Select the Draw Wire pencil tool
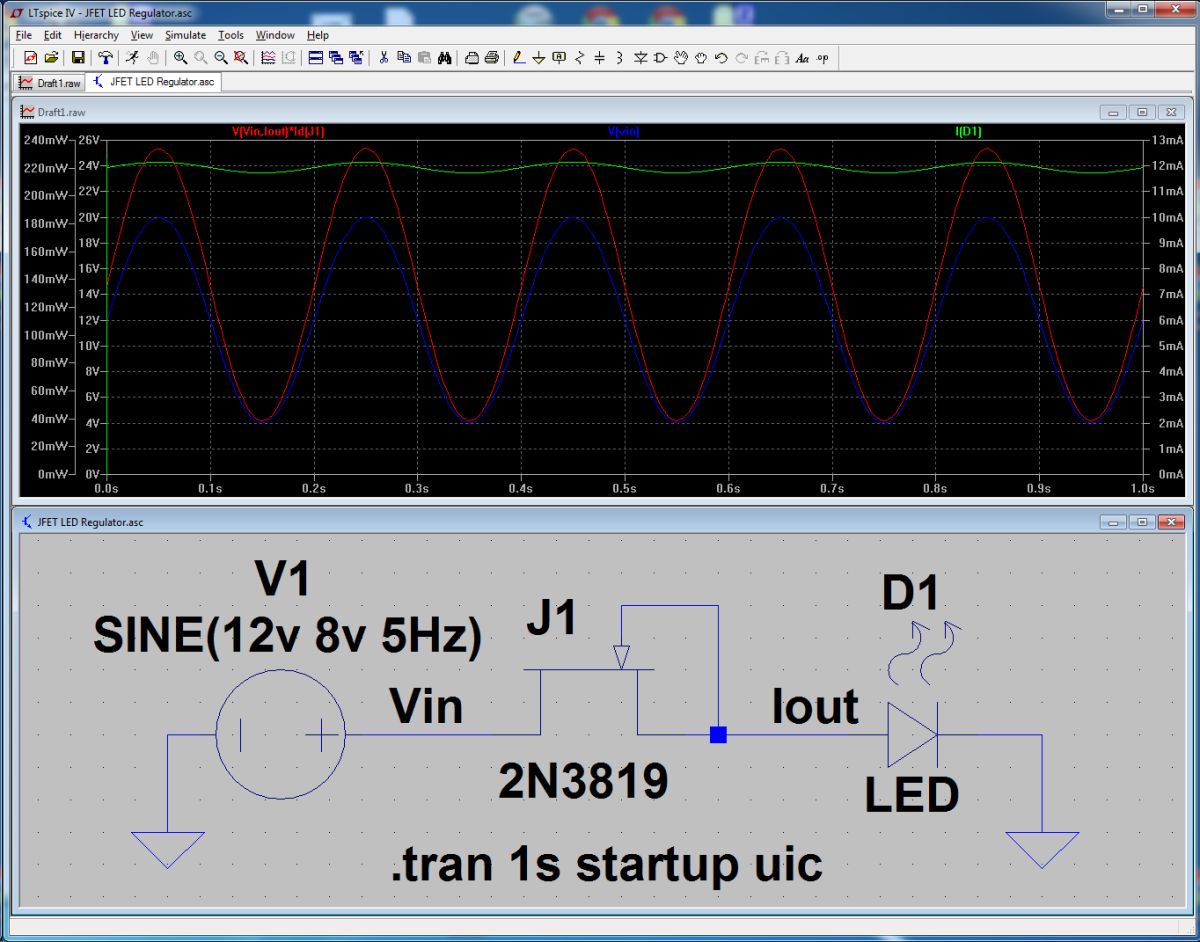The height and width of the screenshot is (942, 1200). pyautogui.click(x=519, y=58)
